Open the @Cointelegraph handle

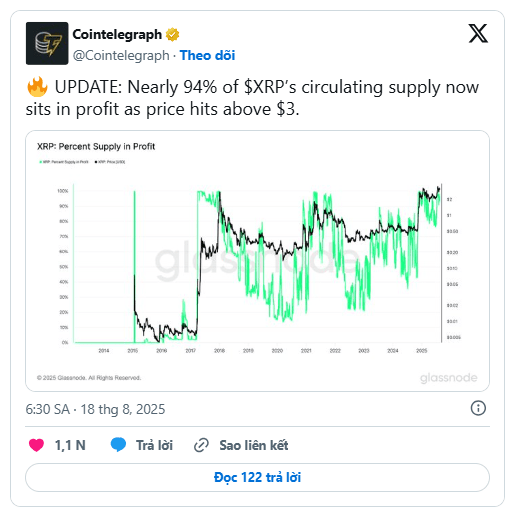pyautogui.click(x=121, y=55)
